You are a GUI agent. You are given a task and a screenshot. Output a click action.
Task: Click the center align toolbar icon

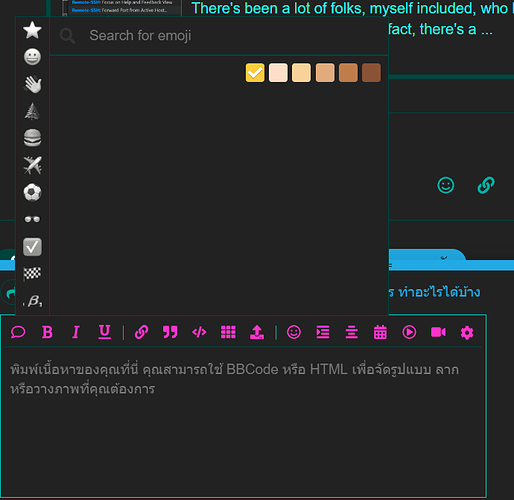coord(352,332)
